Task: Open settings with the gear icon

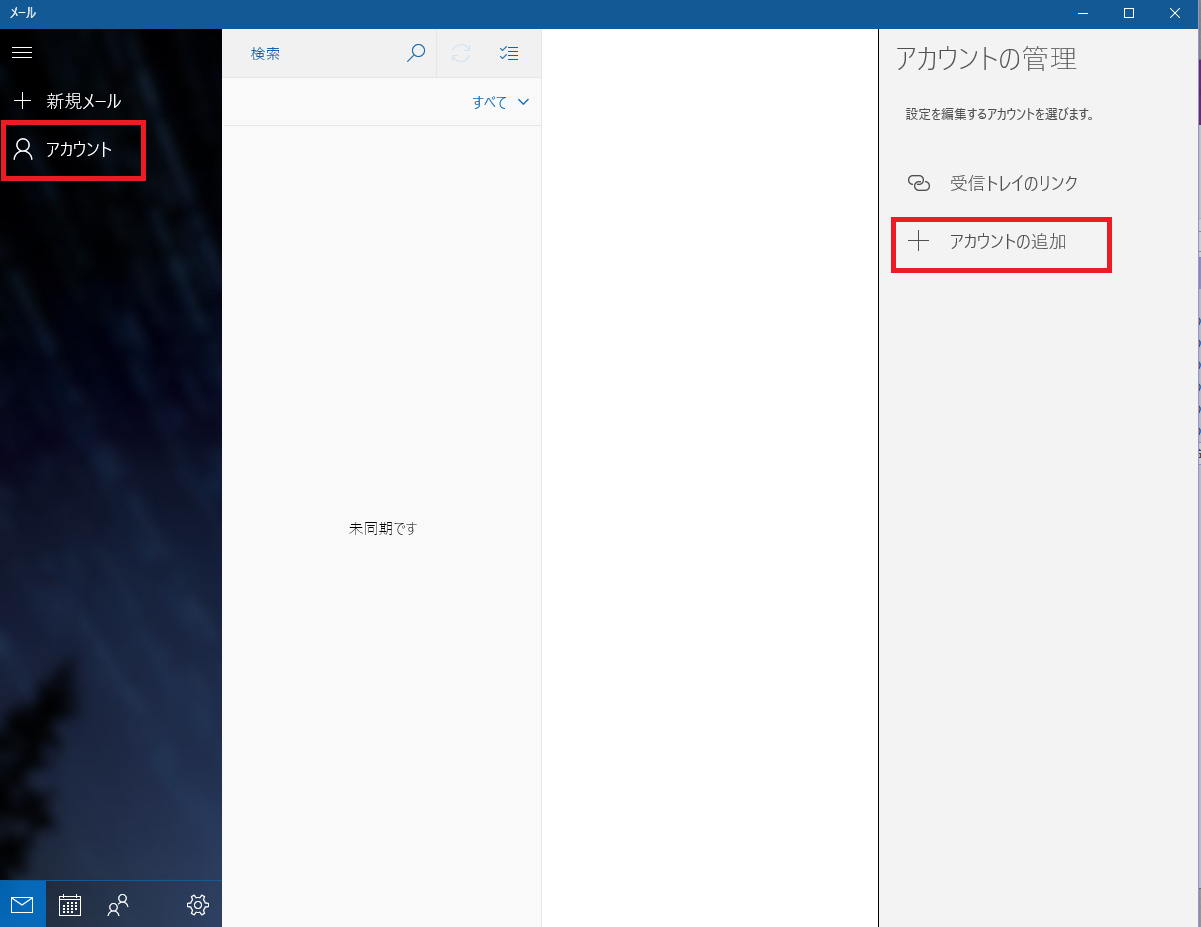Action: [x=198, y=905]
